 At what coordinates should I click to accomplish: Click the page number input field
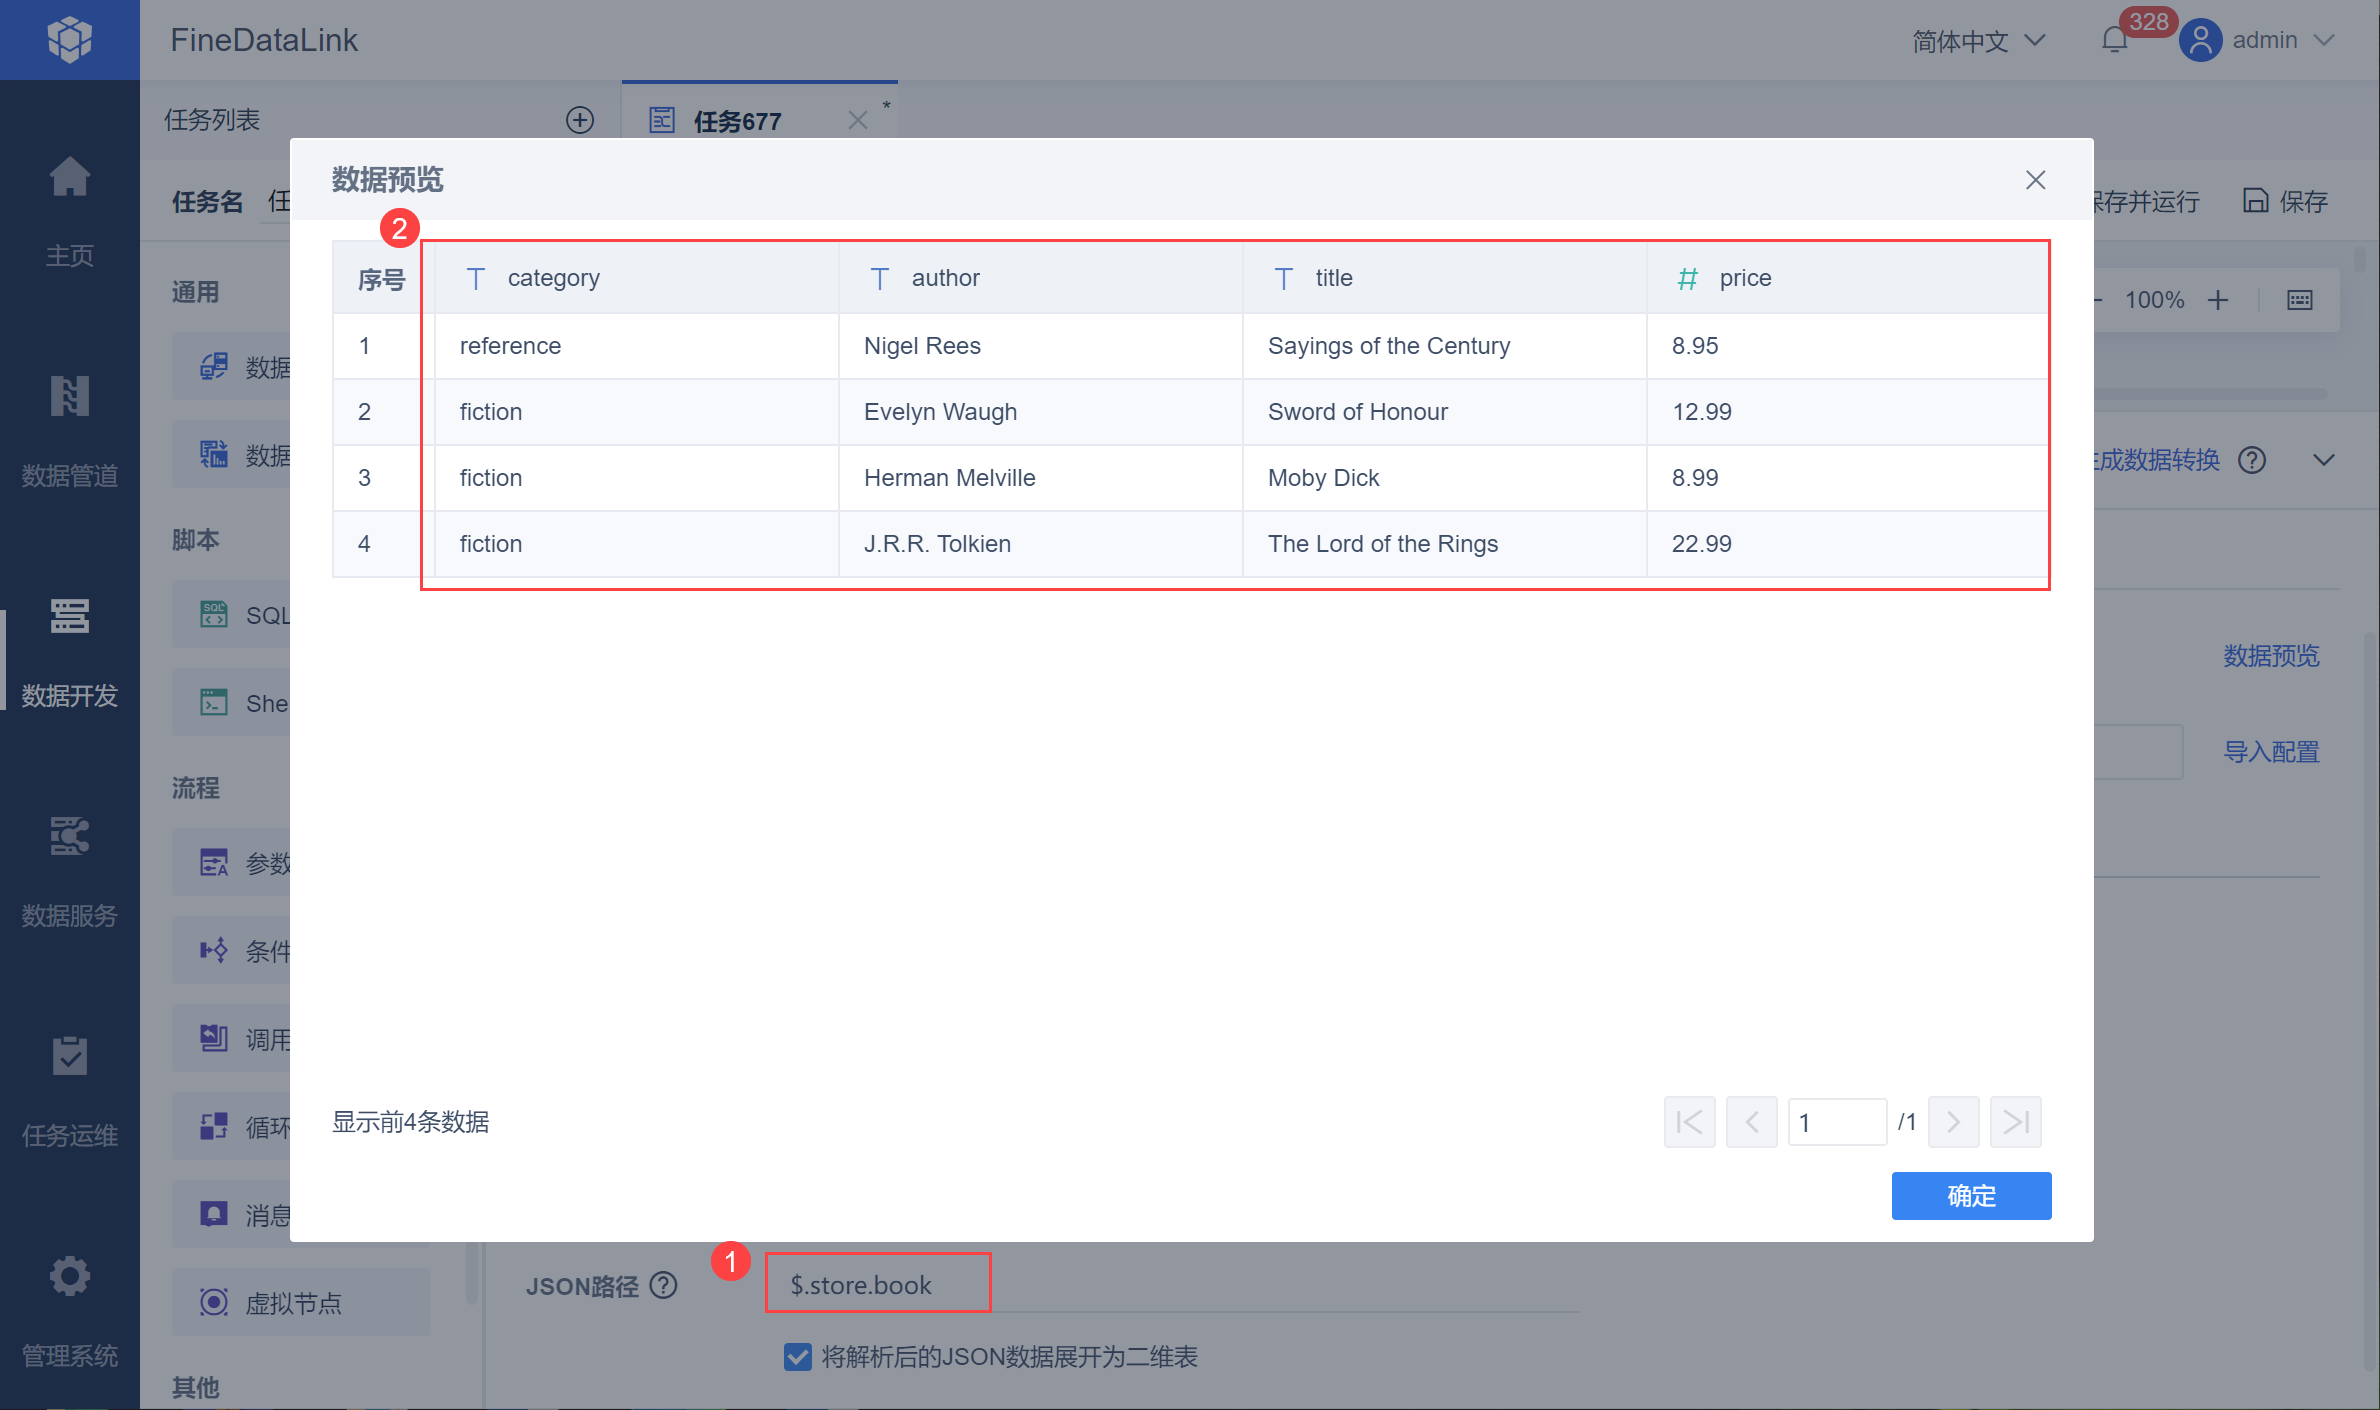[1836, 1122]
